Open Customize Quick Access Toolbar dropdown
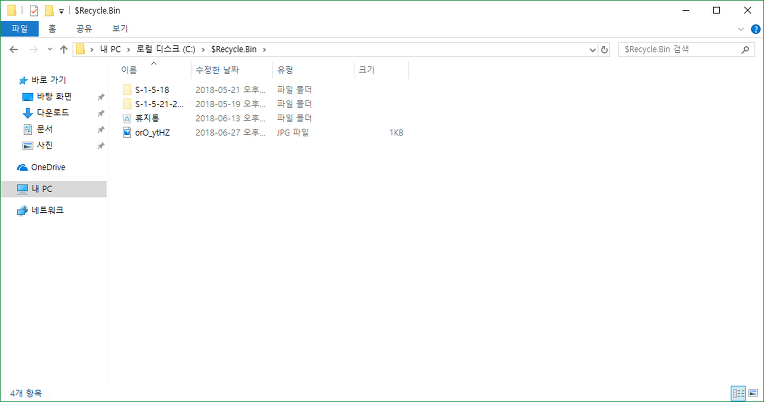 pos(61,11)
